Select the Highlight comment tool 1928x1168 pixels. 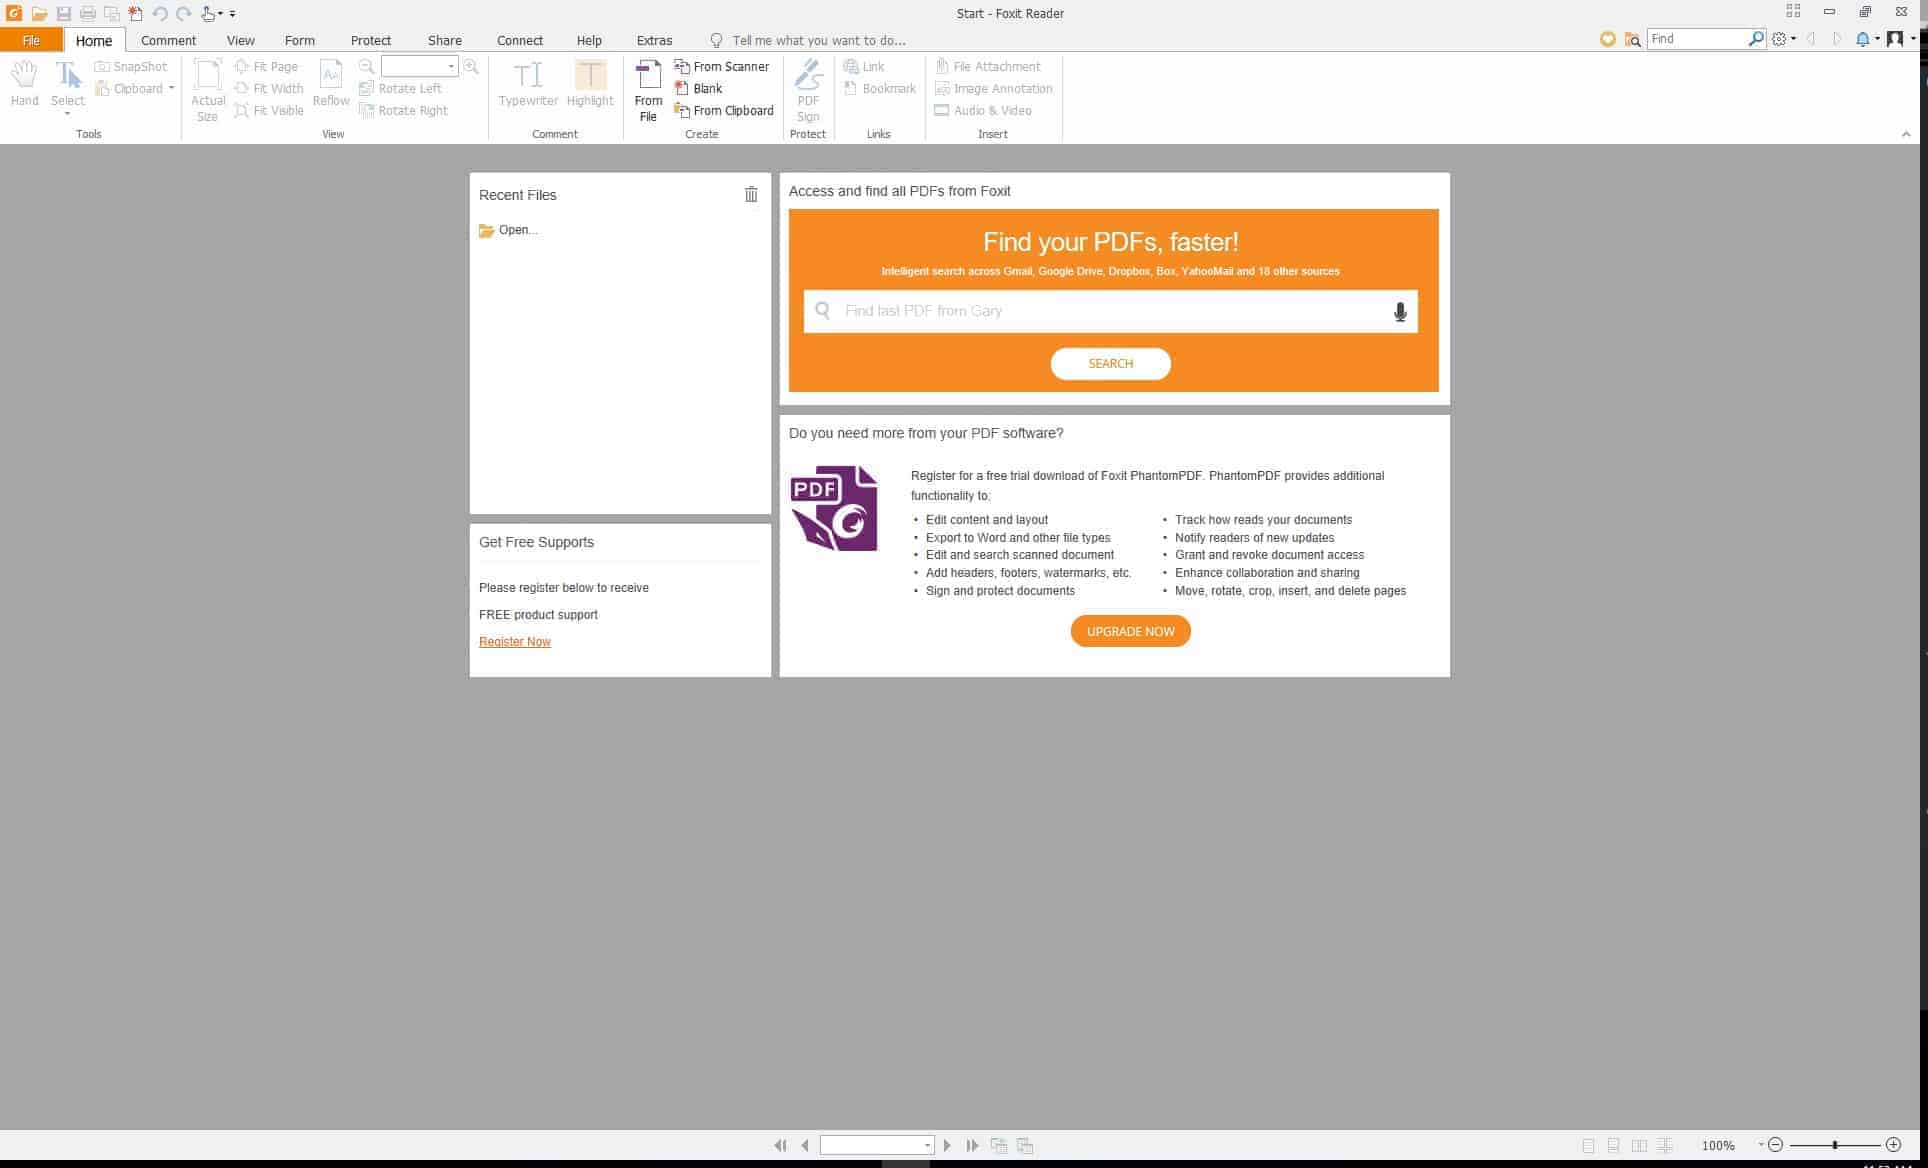pos(590,83)
